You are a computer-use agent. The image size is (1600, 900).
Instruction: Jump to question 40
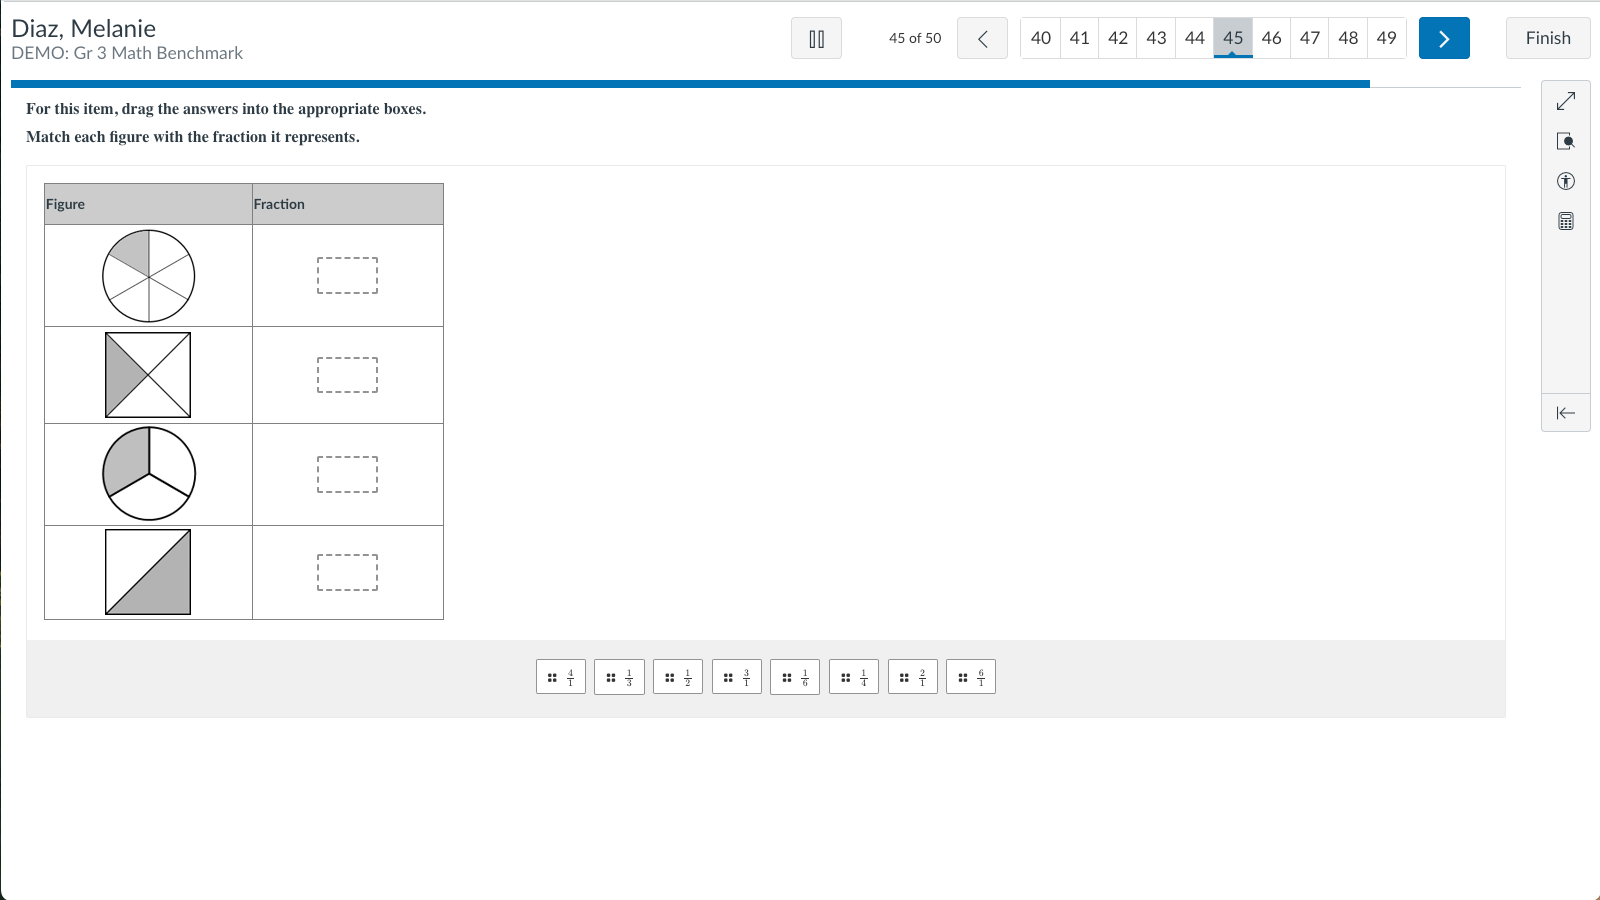click(x=1040, y=38)
